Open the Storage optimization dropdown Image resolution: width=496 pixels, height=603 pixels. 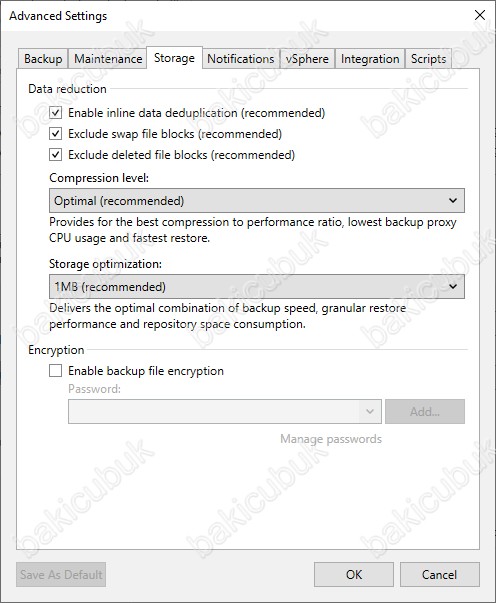coord(257,287)
